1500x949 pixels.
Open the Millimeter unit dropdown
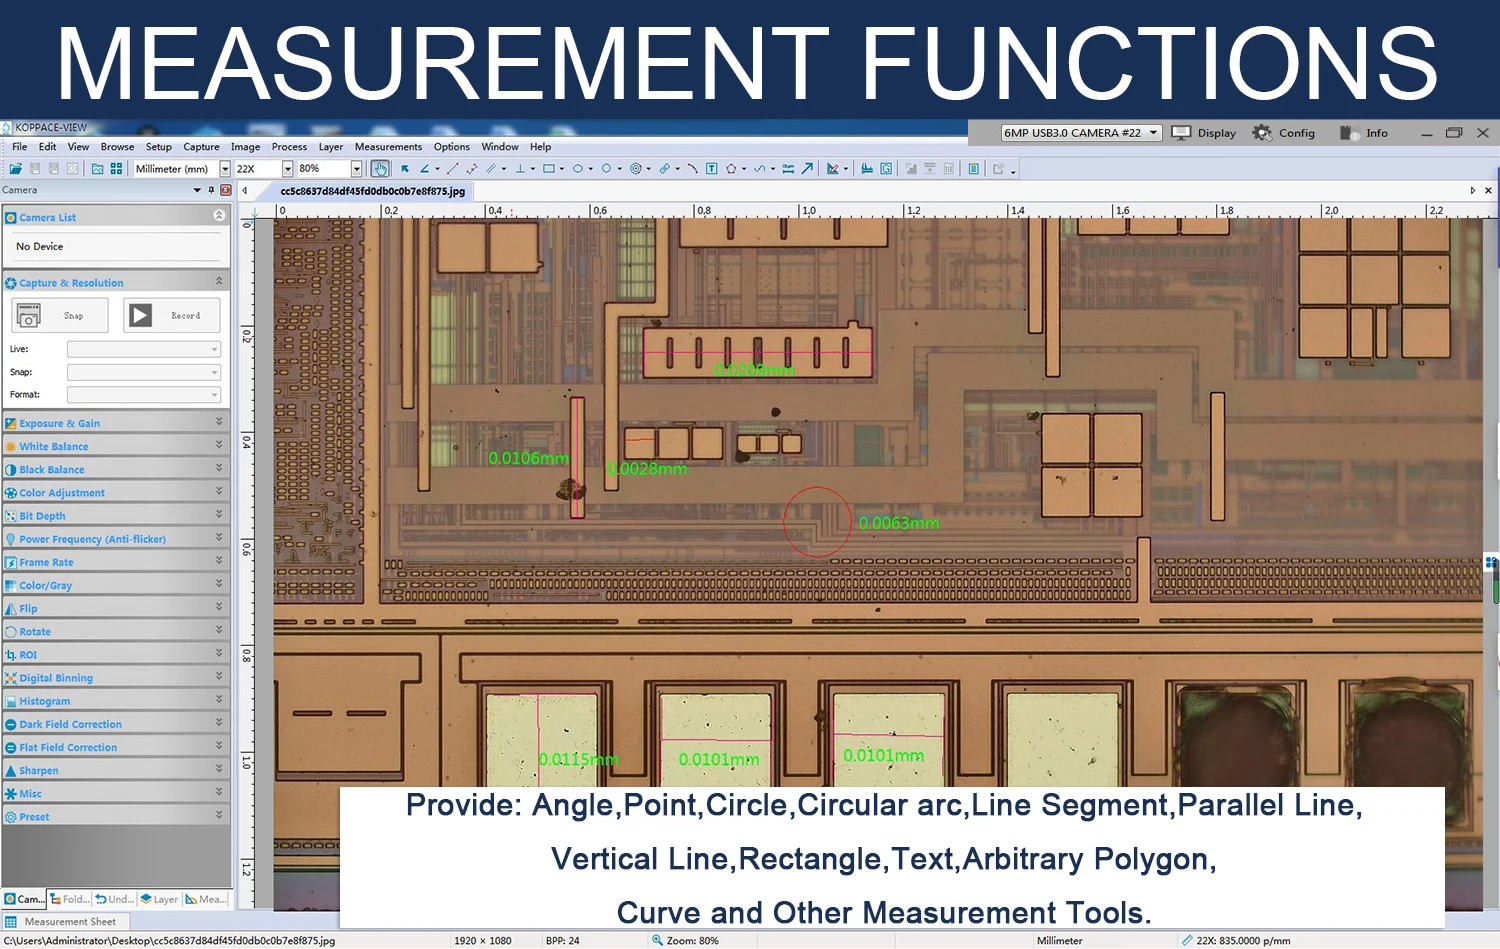coord(225,169)
